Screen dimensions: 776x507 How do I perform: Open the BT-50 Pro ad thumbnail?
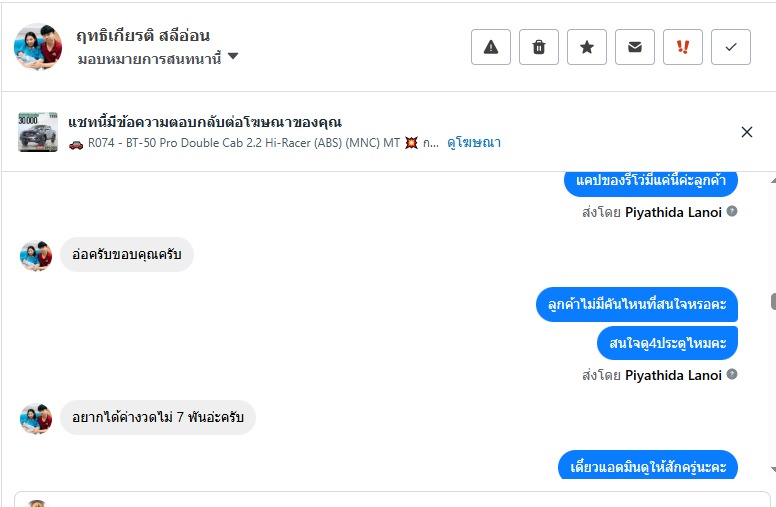pos(38,132)
